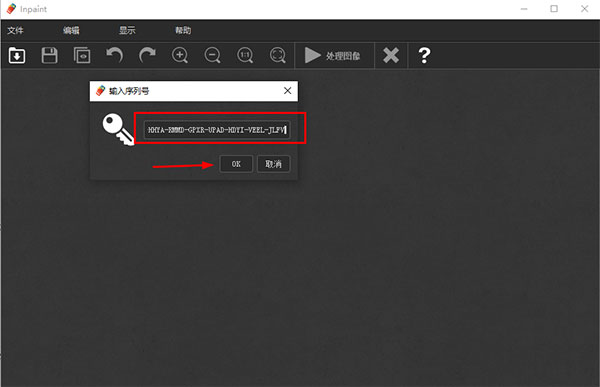Cancel the dialog with 取消

tap(274, 164)
